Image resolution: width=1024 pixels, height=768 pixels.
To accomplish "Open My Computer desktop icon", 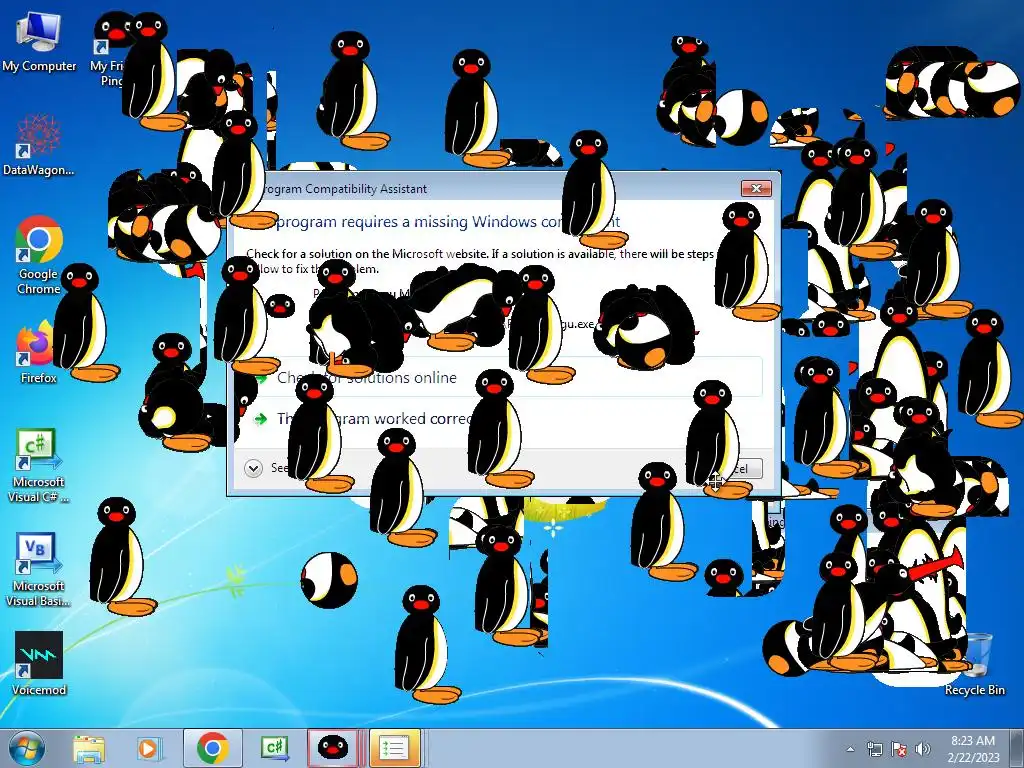I will click(39, 40).
